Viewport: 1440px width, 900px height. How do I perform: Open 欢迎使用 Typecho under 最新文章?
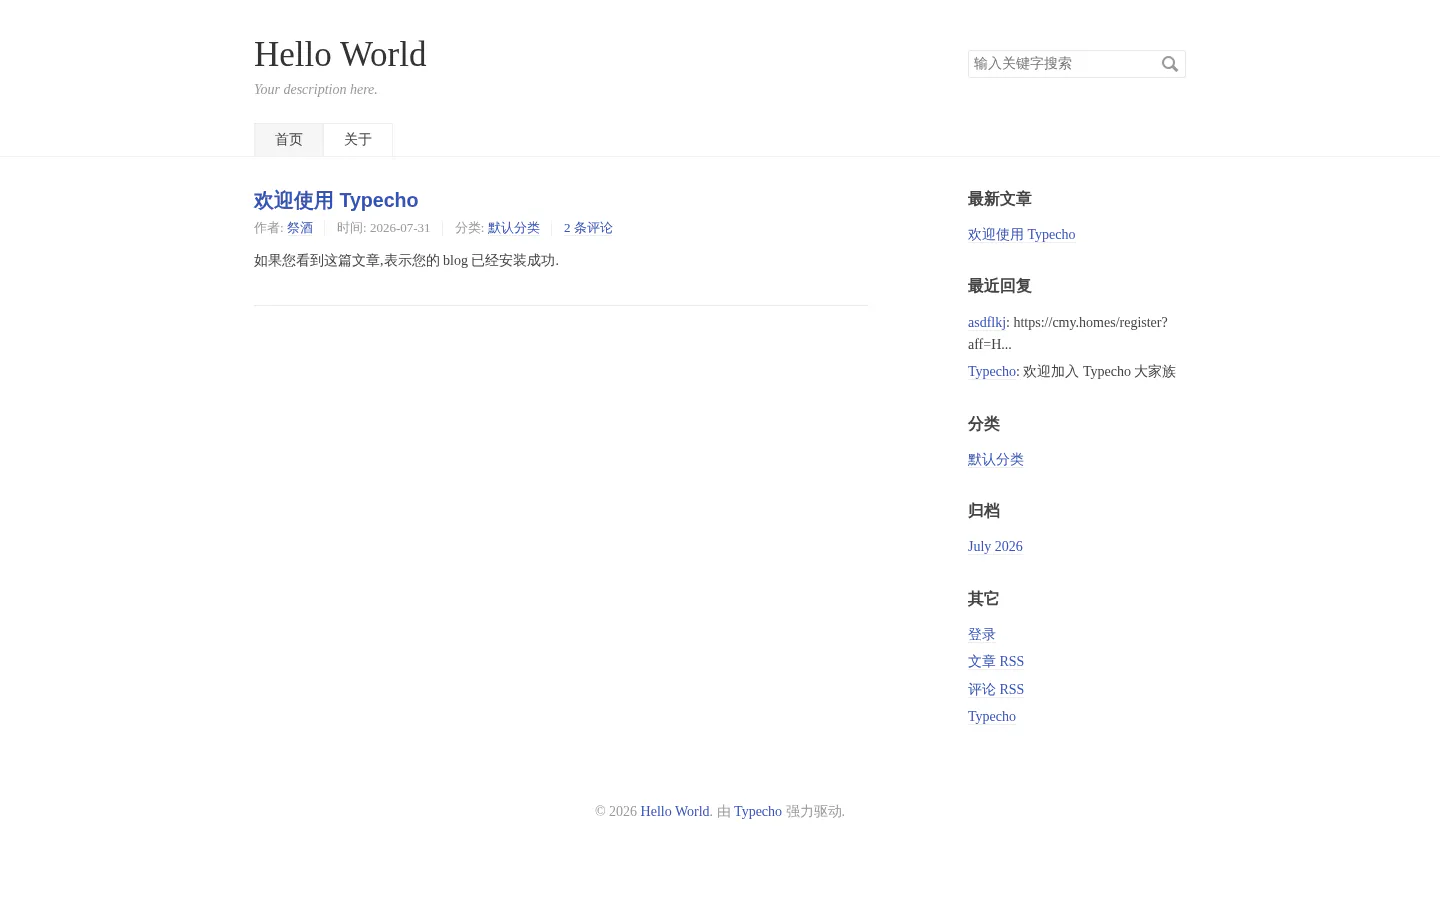tap(1021, 235)
